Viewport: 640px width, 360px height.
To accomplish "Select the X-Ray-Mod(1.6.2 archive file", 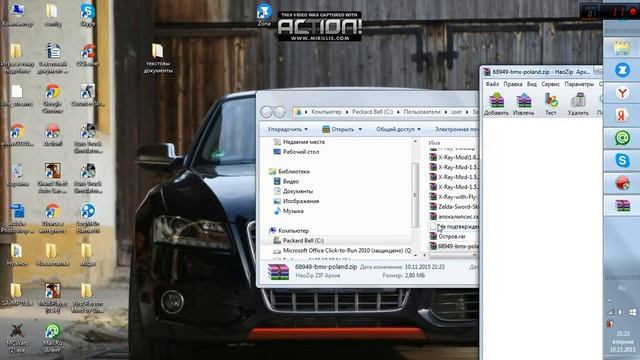I will 454,157.
